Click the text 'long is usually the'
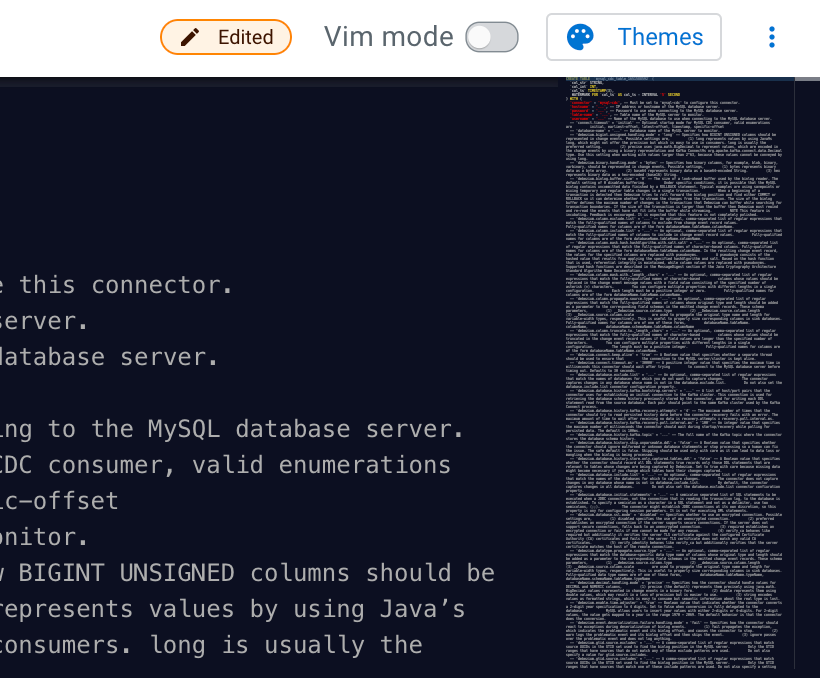This screenshot has height=678, width=820. (x=287, y=645)
